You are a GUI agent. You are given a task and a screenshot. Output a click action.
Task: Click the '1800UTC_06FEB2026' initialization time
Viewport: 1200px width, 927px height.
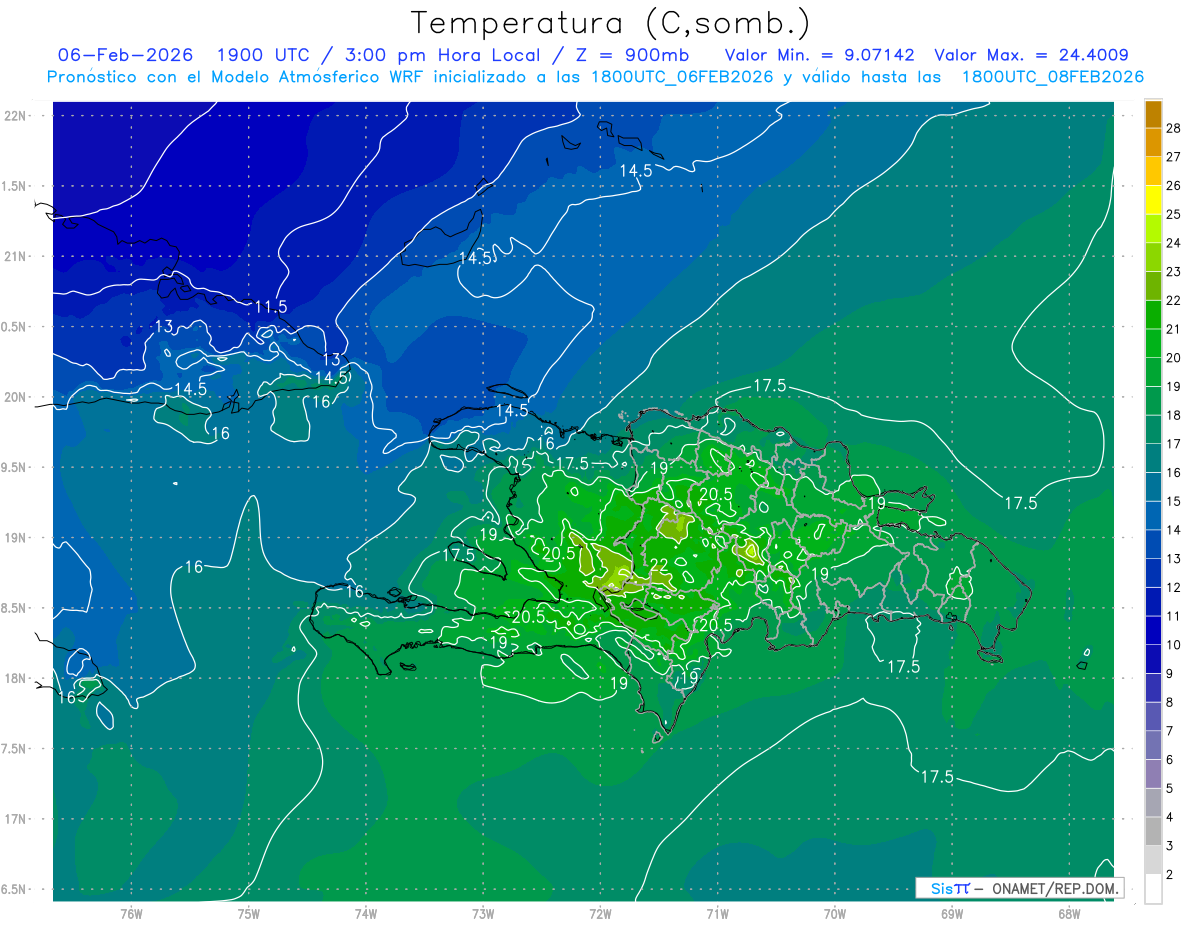pos(678,77)
